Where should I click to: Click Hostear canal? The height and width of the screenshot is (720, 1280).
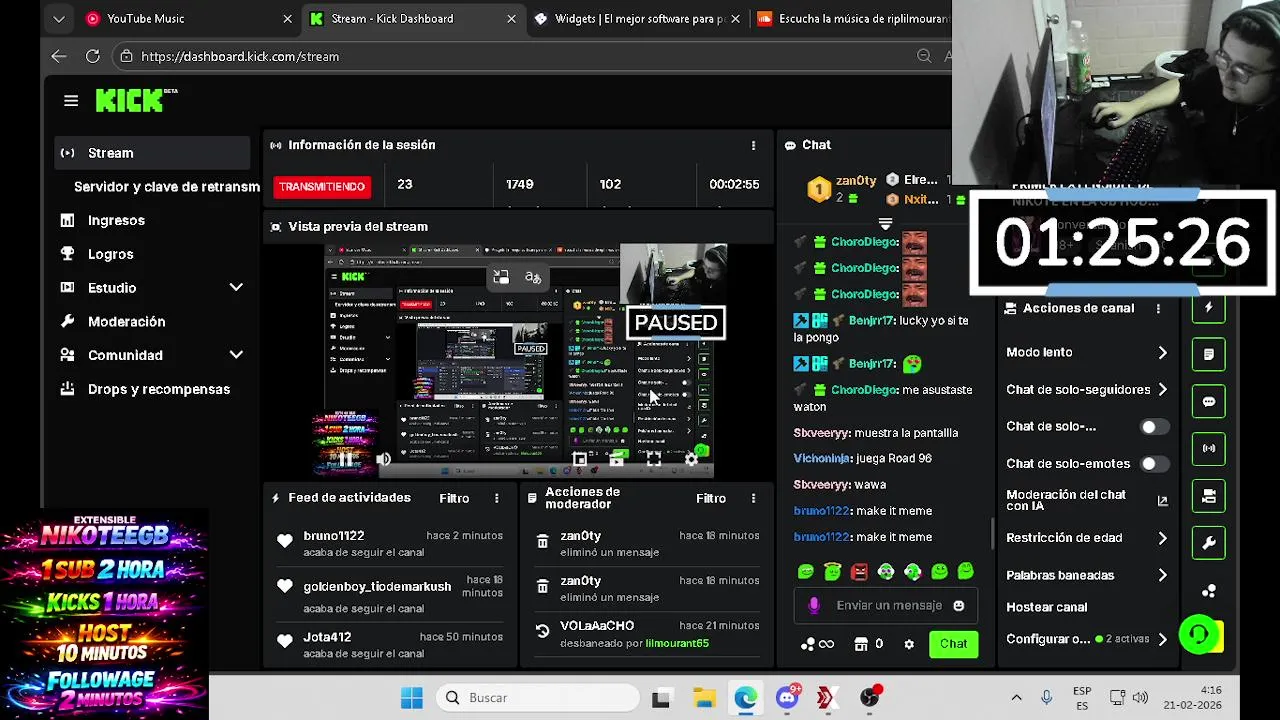click(1046, 607)
